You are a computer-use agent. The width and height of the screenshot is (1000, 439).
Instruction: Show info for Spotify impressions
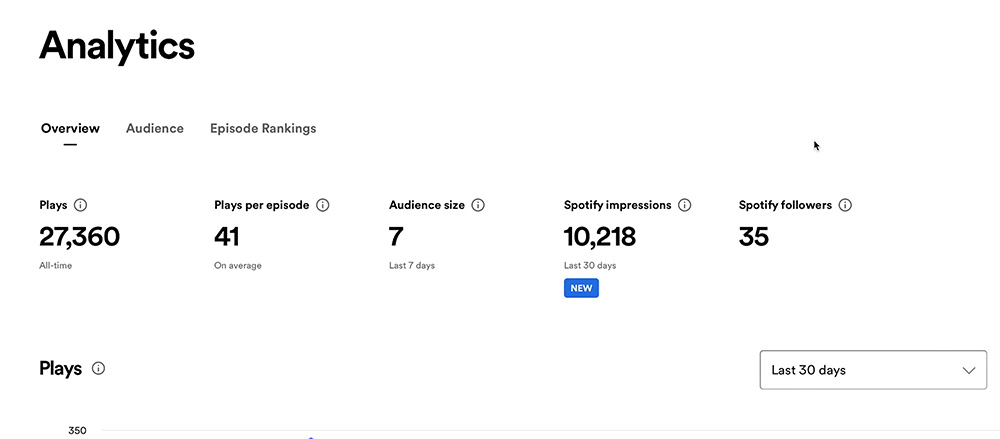[684, 205]
